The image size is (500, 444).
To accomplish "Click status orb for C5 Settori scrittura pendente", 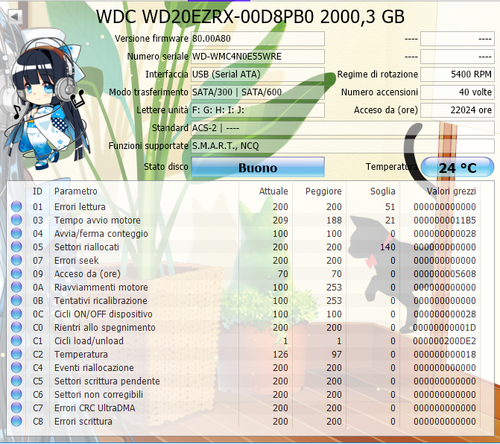I will pyautogui.click(x=16, y=381).
